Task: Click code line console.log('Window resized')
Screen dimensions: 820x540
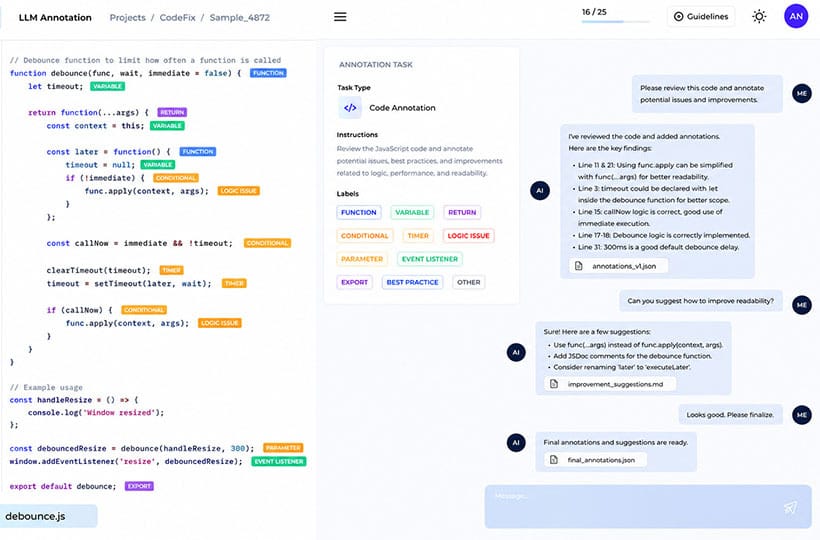Action: click(96, 412)
